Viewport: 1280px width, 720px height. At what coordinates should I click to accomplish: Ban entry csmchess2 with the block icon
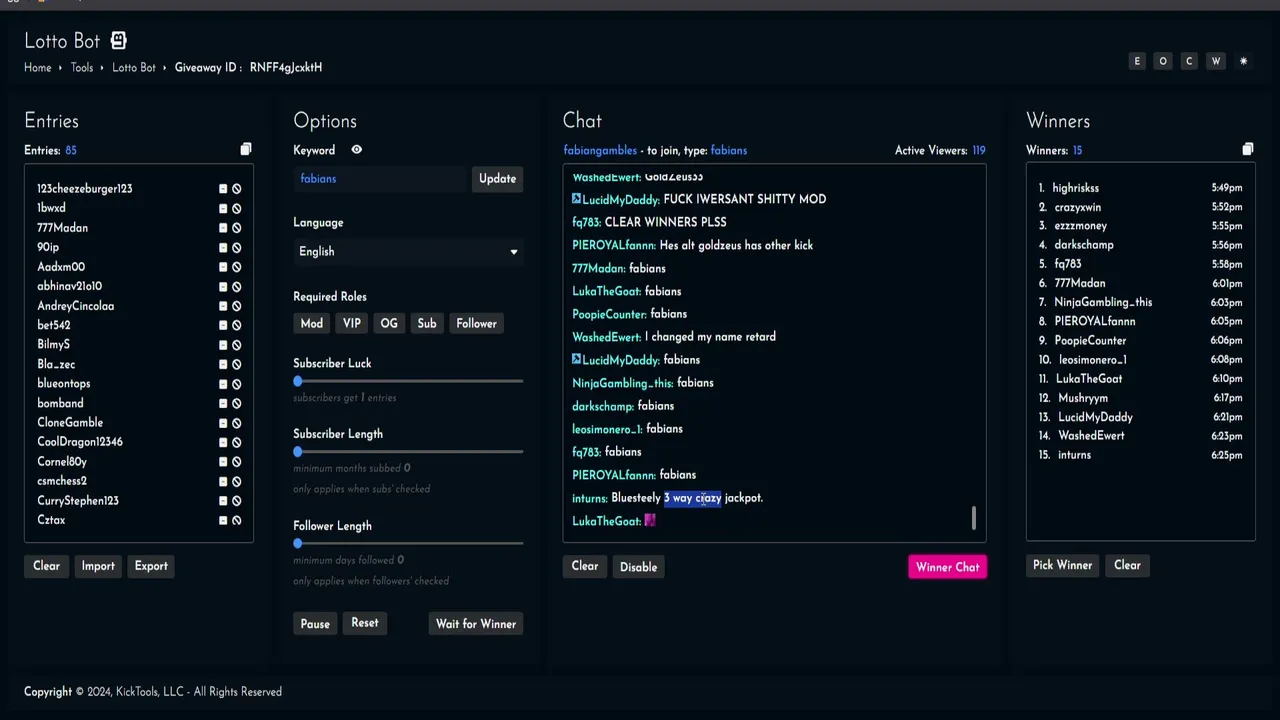237,481
